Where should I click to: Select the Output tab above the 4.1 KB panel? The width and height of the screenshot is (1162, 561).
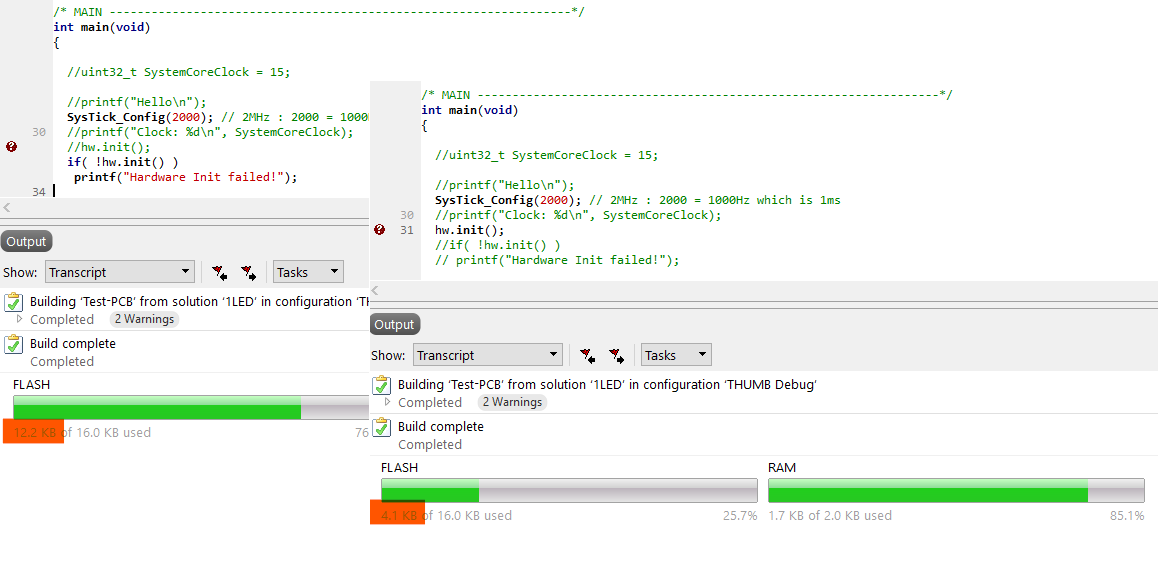coord(394,324)
